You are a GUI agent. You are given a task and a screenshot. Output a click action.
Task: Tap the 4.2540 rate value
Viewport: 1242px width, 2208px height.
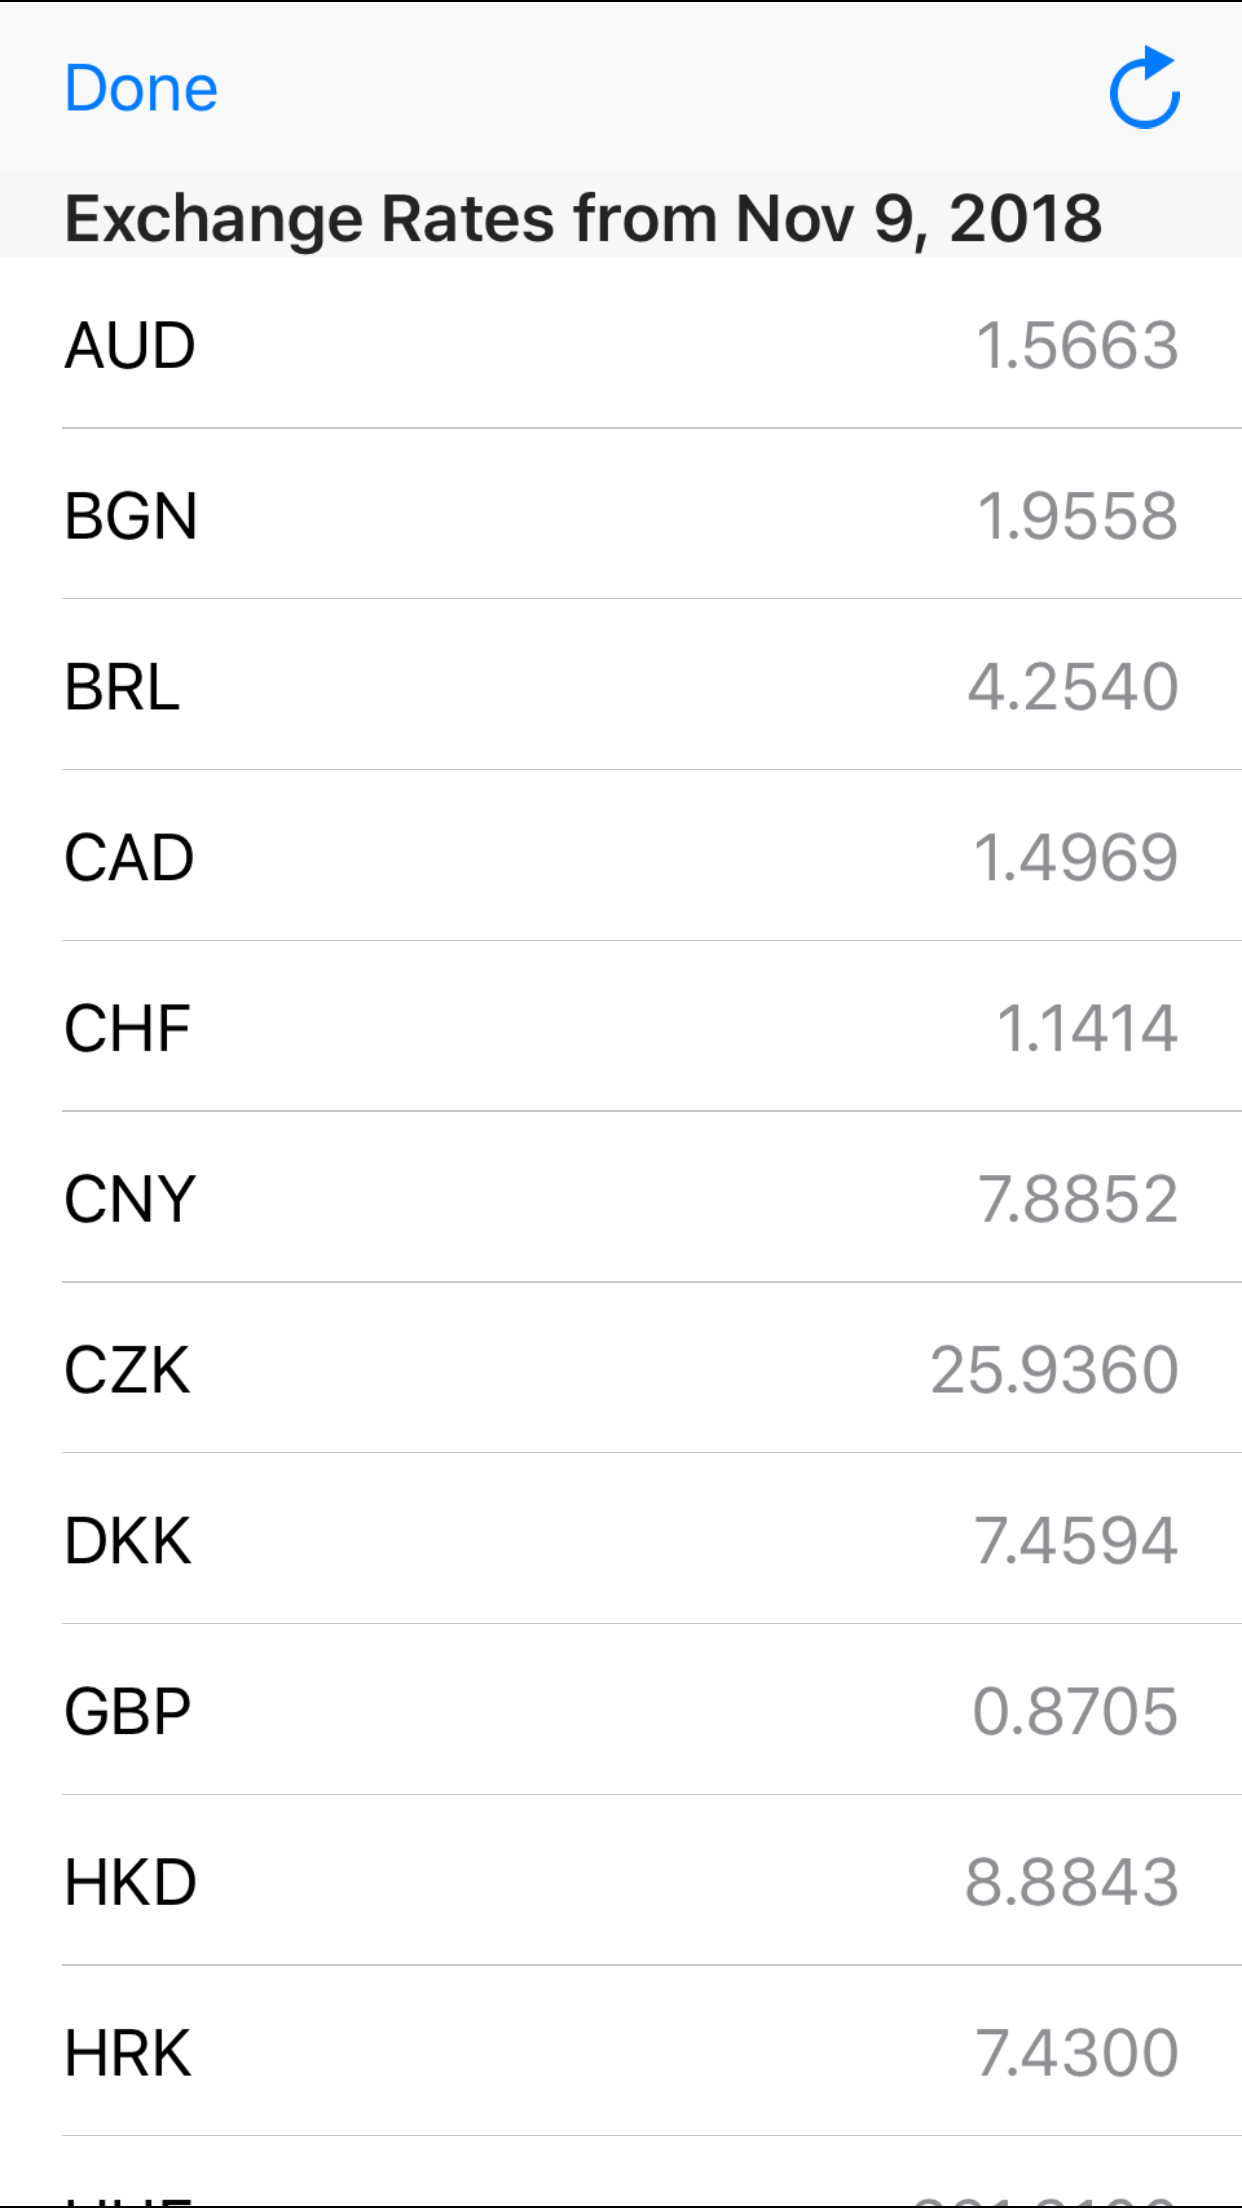[x=1073, y=687]
